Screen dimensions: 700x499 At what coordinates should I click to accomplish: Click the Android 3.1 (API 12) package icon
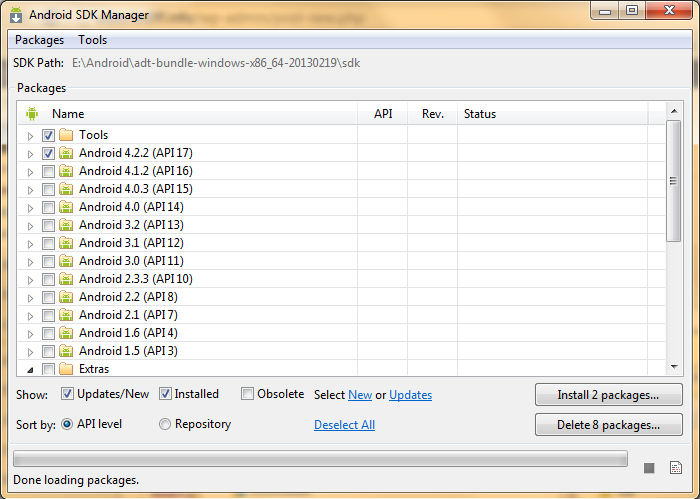pos(66,243)
